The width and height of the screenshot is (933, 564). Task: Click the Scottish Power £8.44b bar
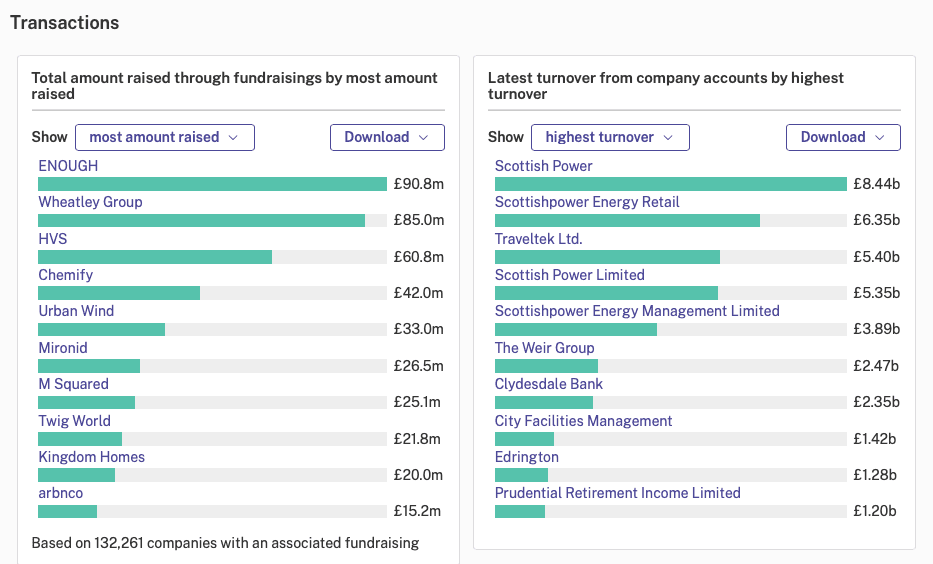671,184
